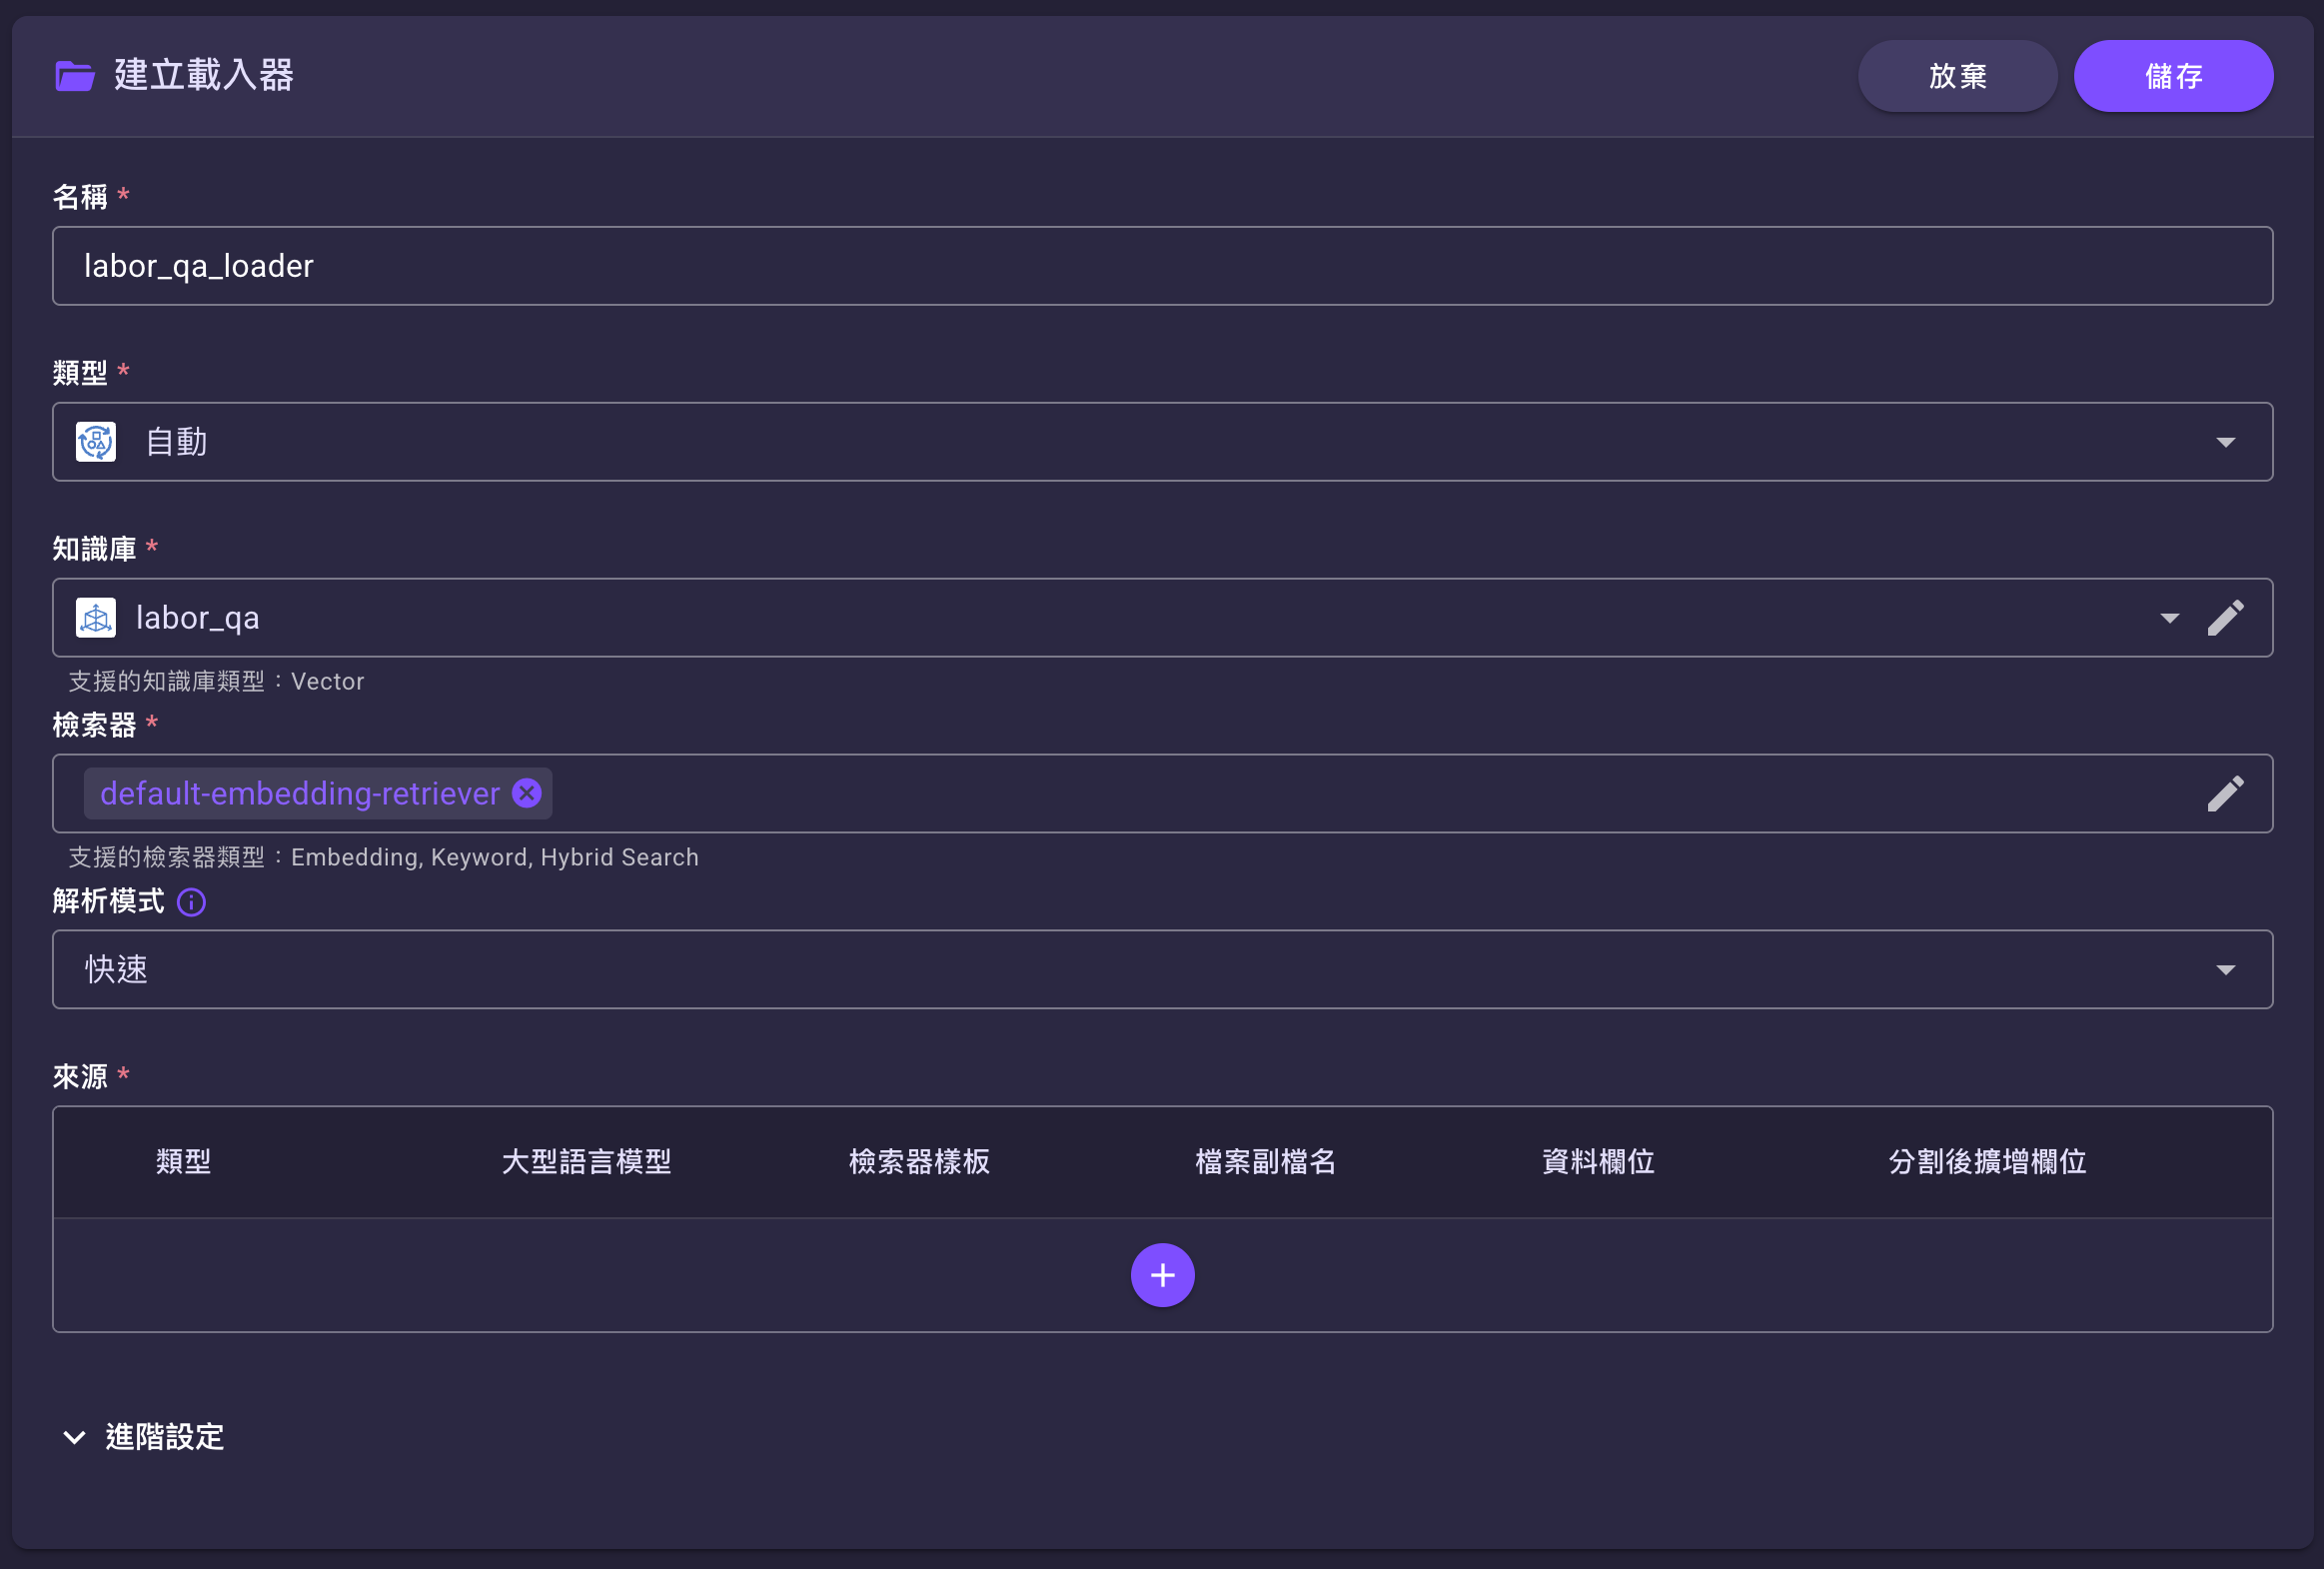The height and width of the screenshot is (1569, 2324).
Task: Click the 儲存 button
Action: pyautogui.click(x=2173, y=76)
